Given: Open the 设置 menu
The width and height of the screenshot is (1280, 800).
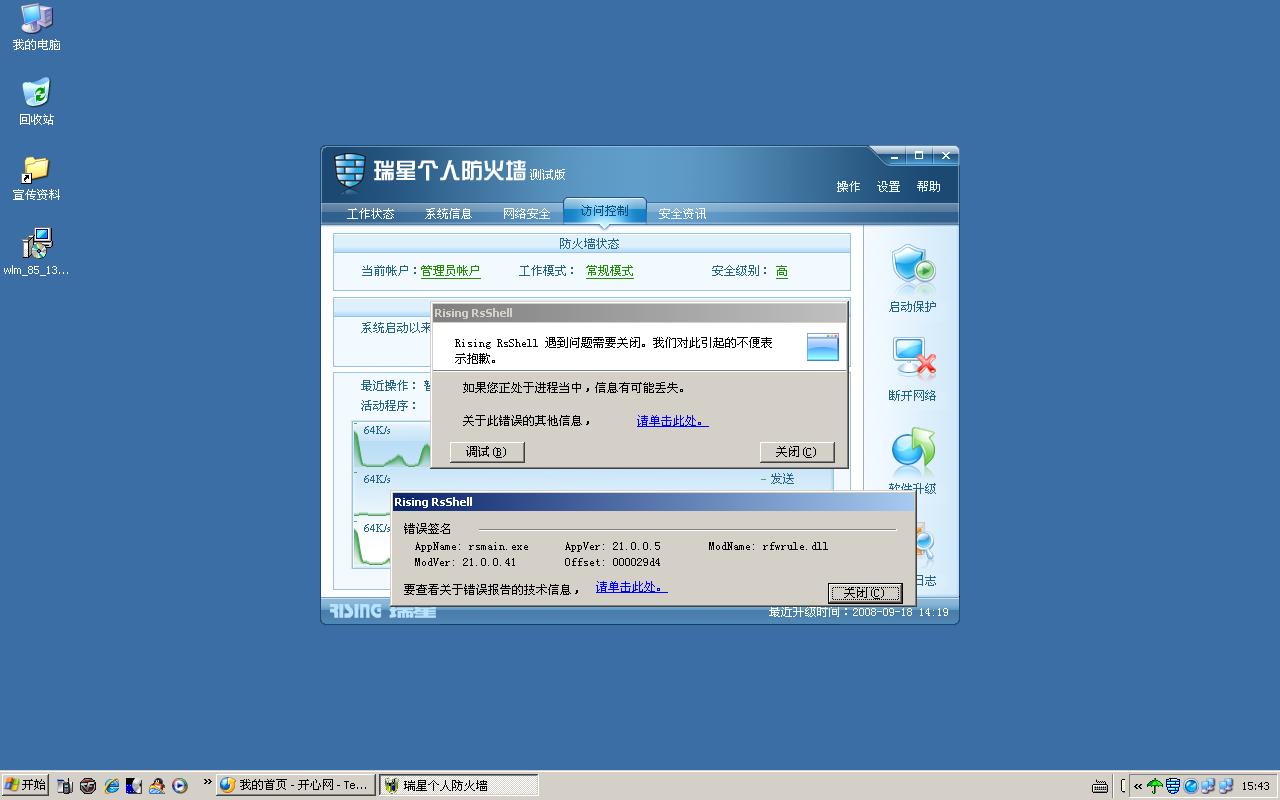Looking at the screenshot, I should (888, 187).
